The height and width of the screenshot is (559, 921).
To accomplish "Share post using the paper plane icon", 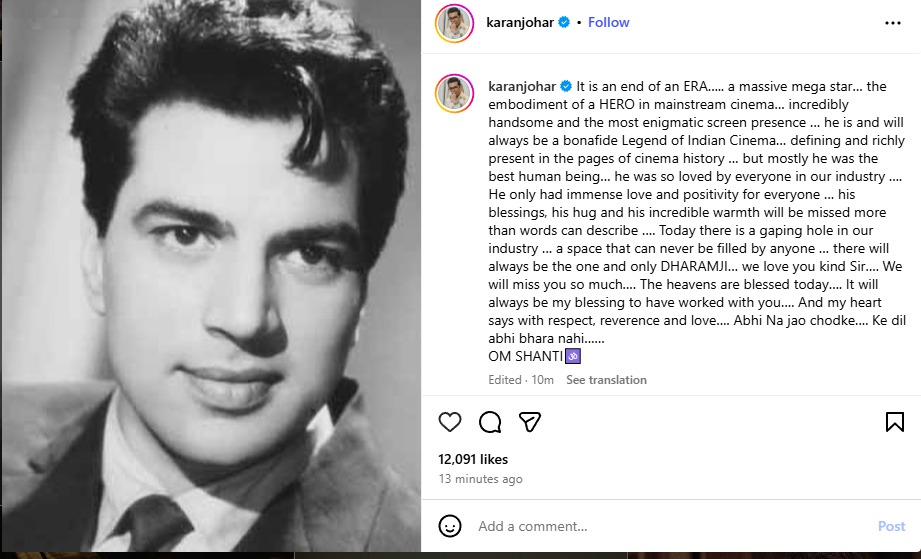I will click(530, 422).
